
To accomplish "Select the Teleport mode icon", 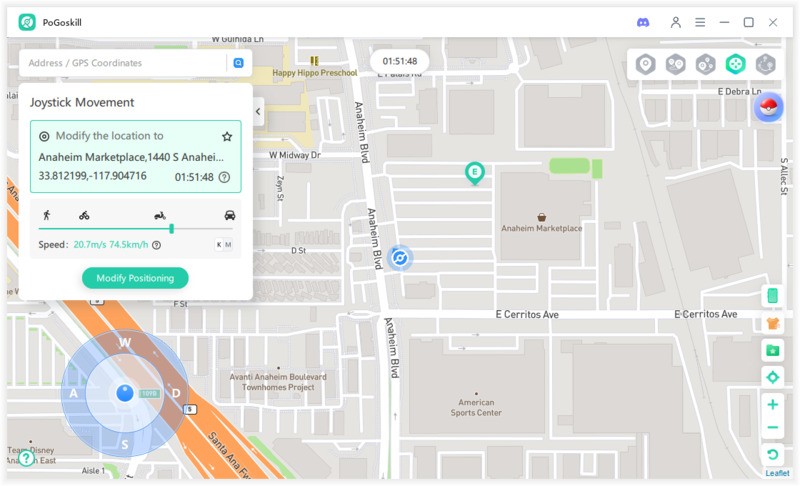I will tap(646, 64).
